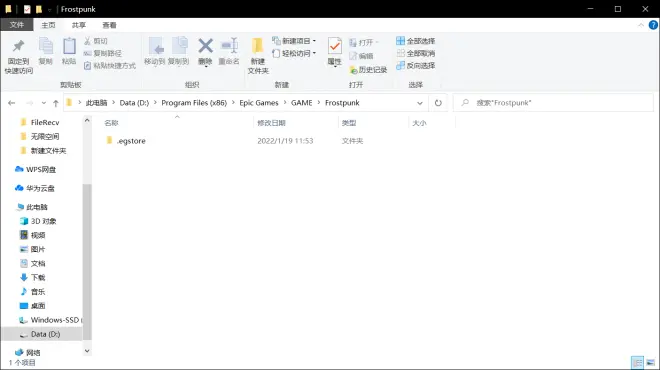Viewport: 660px width, 370px height.
Task: Switch to the Home (主页) ribbon tab
Action: click(48, 25)
